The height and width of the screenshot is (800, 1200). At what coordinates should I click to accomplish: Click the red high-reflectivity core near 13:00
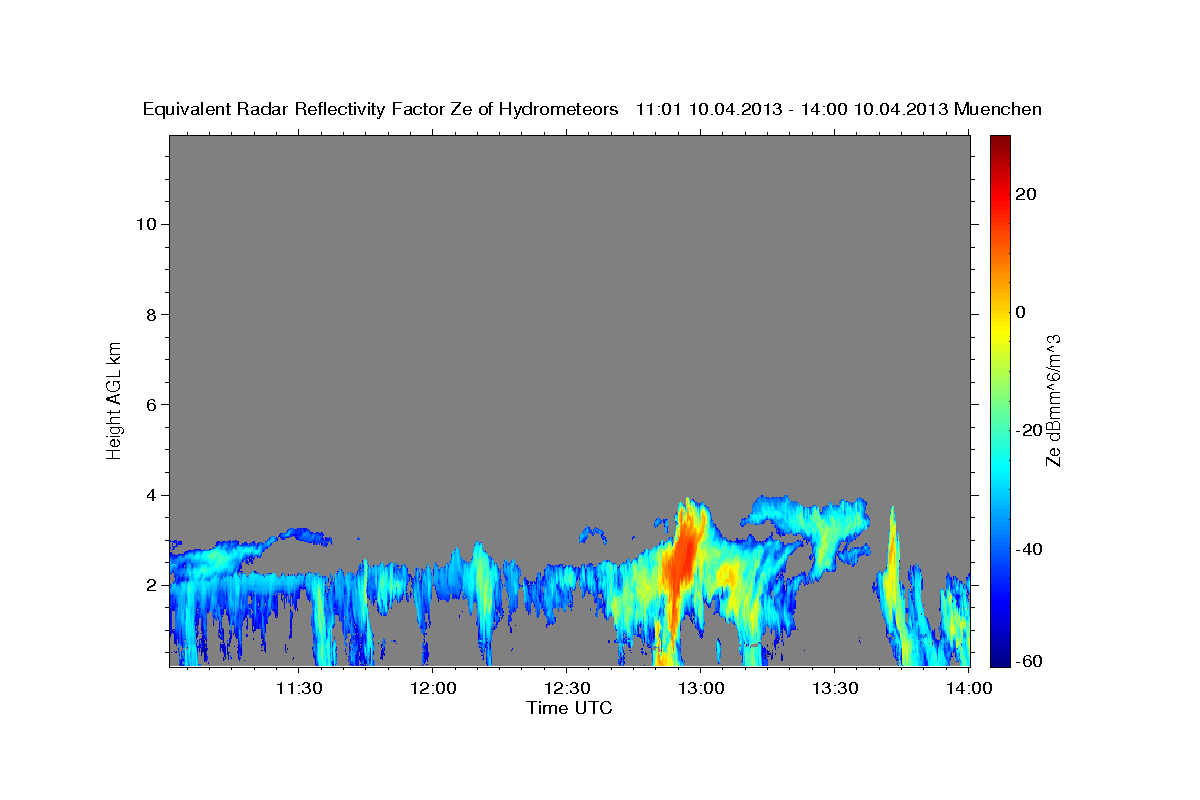[686, 558]
